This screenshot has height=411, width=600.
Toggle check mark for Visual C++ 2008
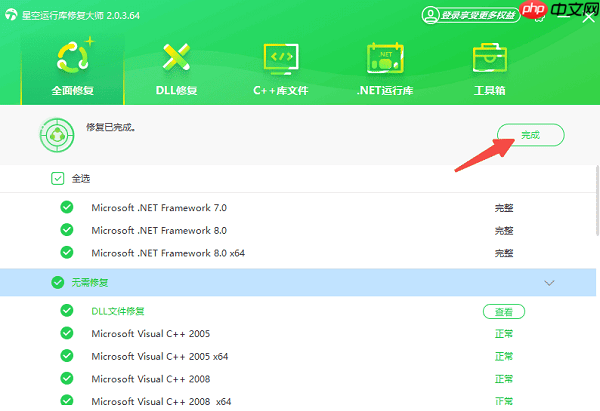[x=67, y=378]
